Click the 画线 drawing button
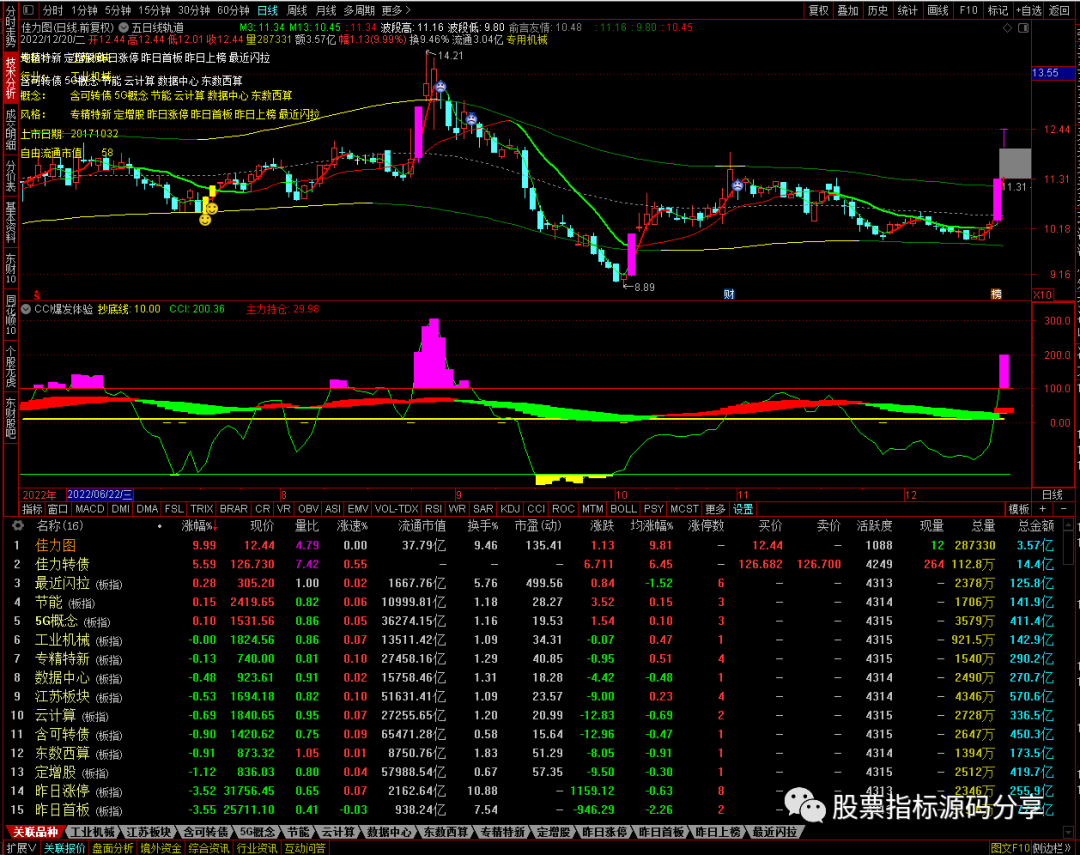Screen dimensions: 1080x855 (938, 10)
